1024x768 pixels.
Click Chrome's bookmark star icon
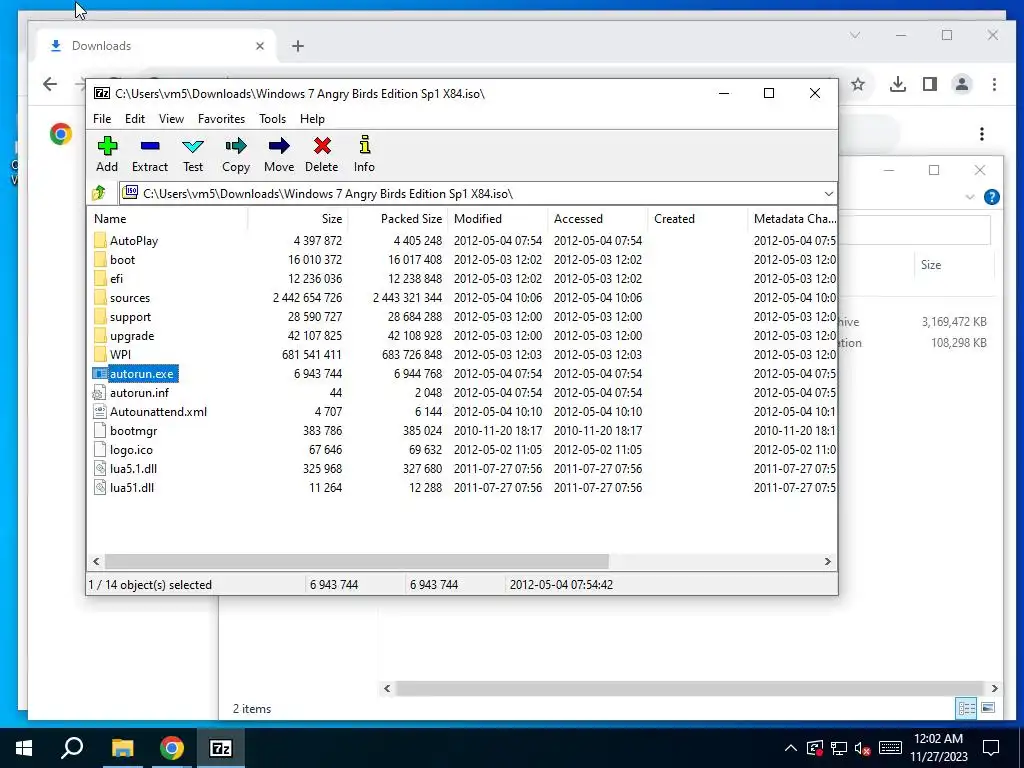(x=858, y=84)
